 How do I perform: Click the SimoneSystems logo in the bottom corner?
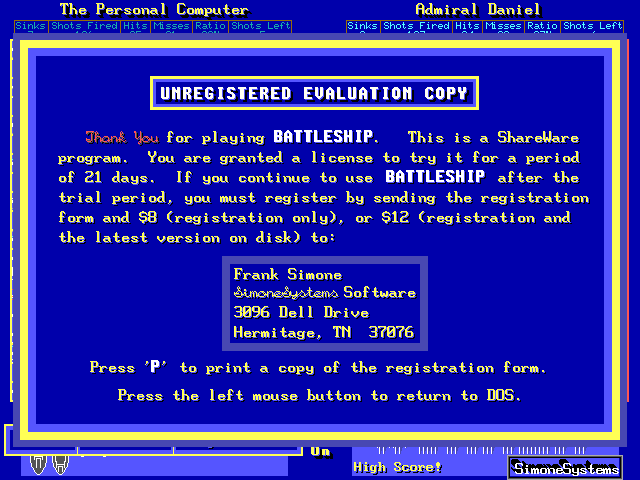coord(566,468)
